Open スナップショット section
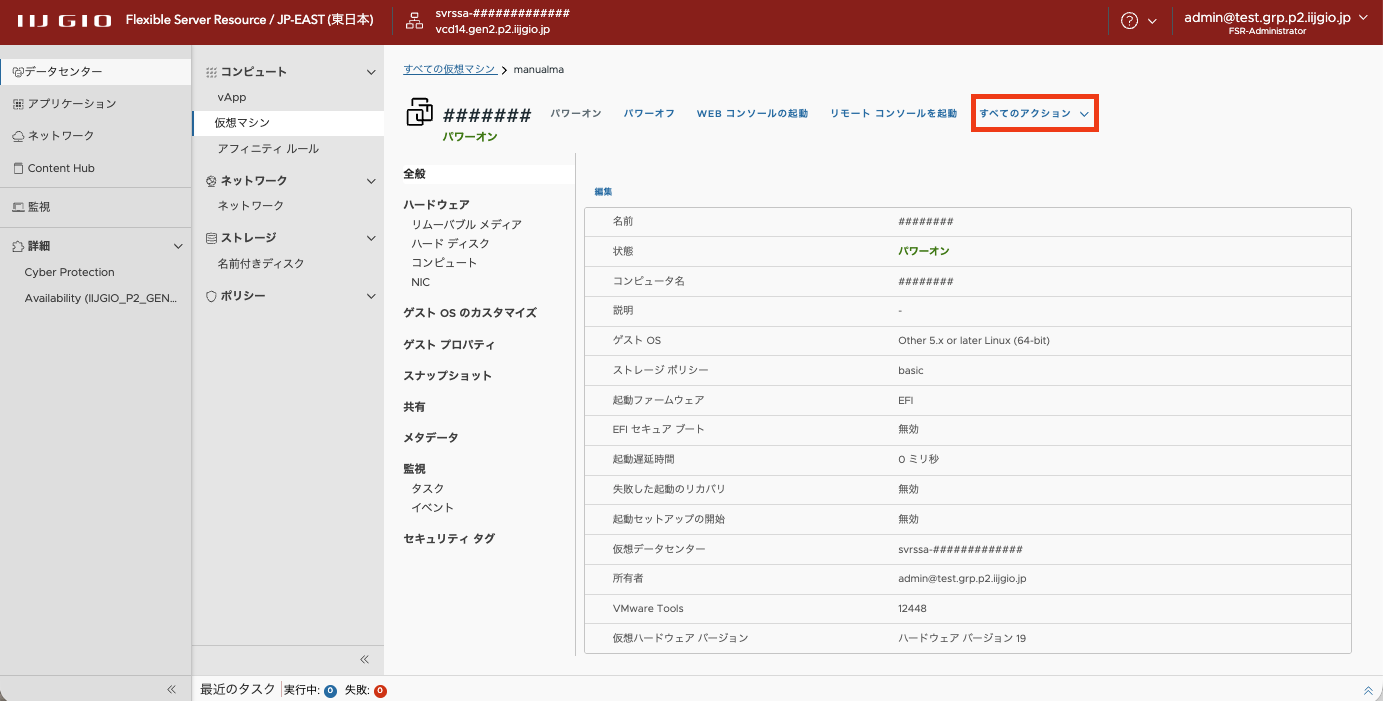 tap(447, 375)
